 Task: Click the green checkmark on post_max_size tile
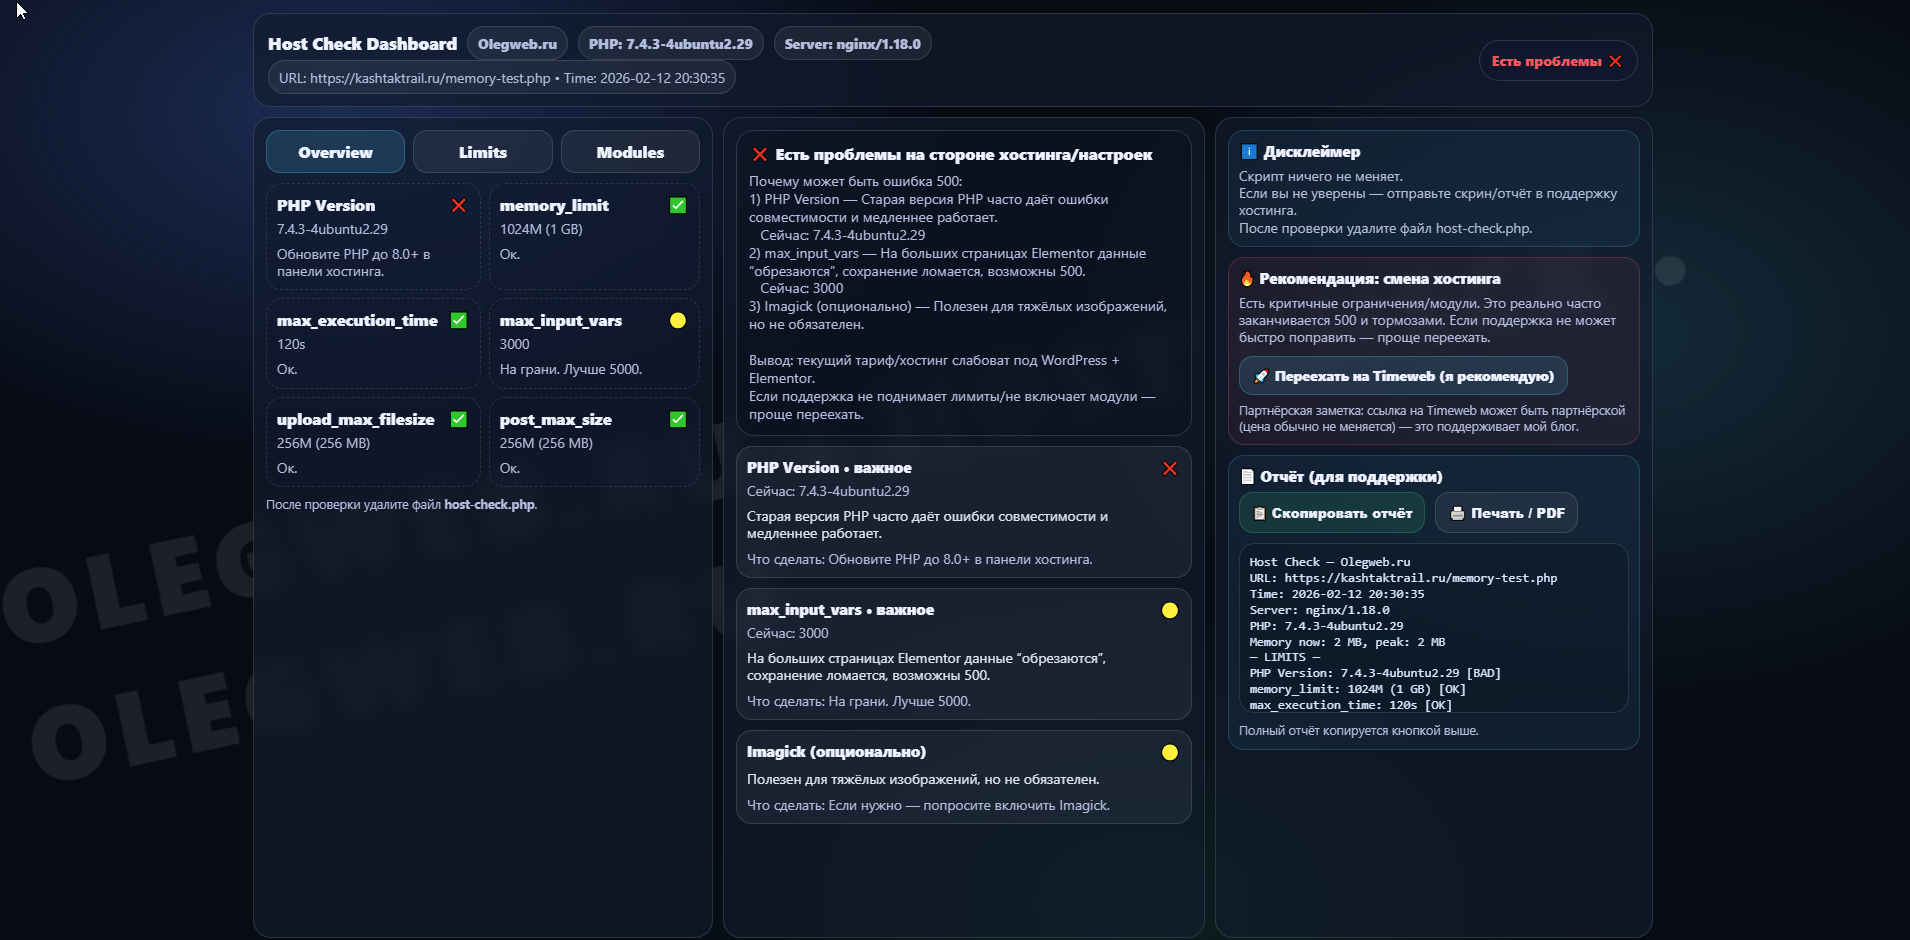(678, 419)
